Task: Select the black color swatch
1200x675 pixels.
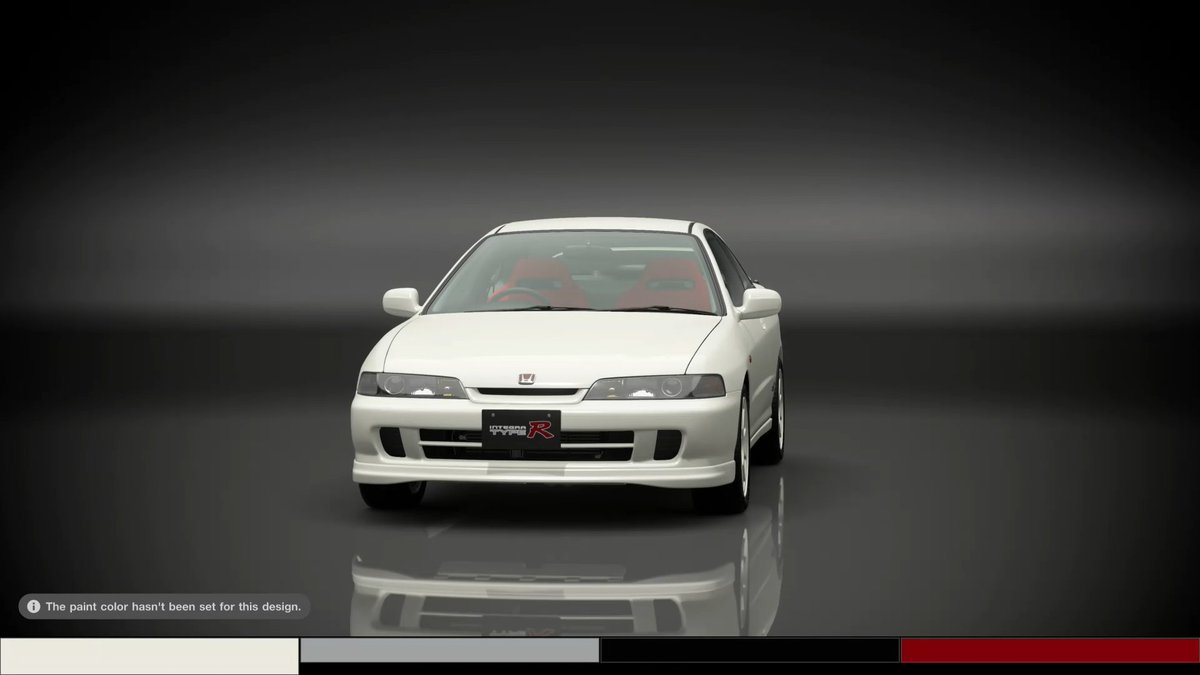Action: click(749, 650)
